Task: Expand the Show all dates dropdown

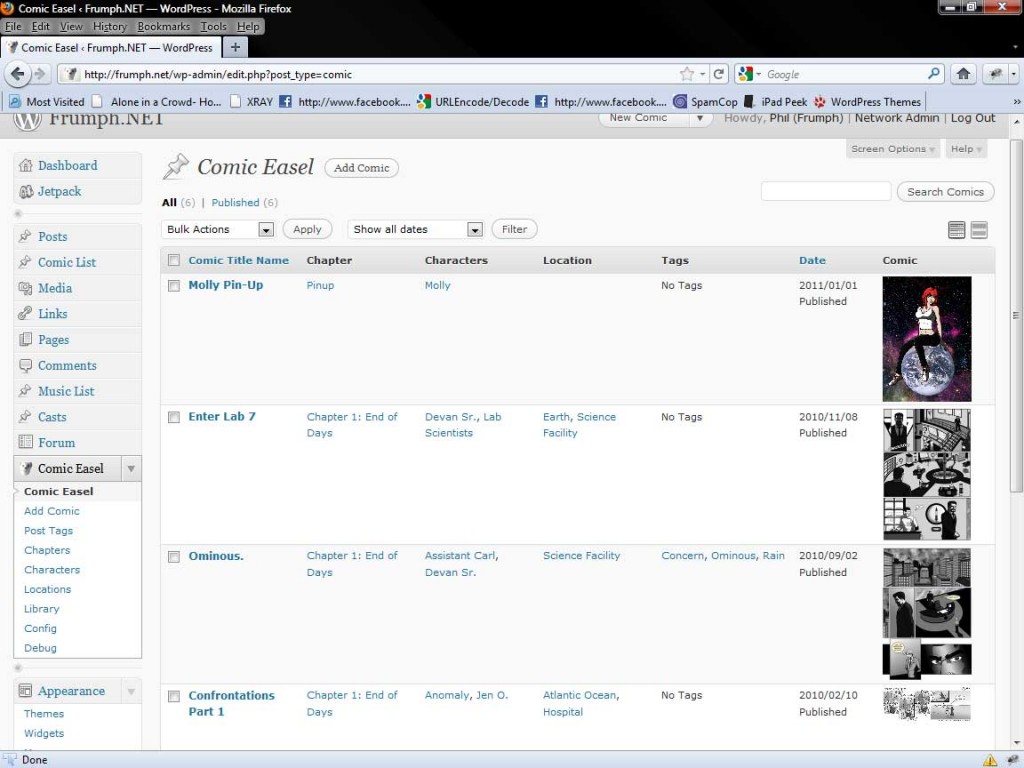Action: [x=416, y=229]
